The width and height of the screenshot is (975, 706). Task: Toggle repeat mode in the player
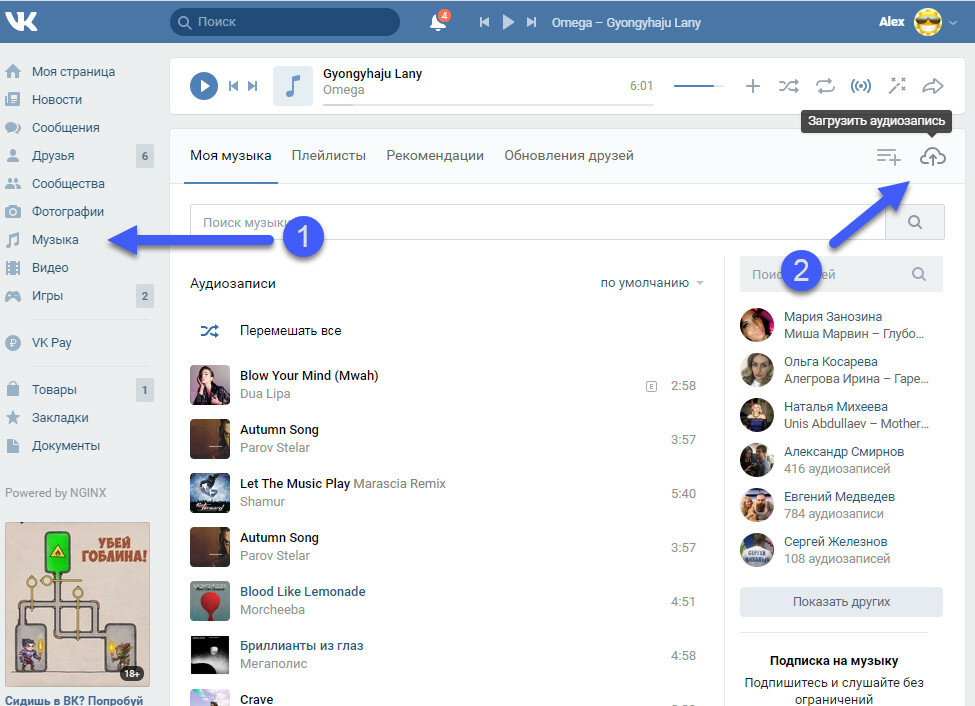click(825, 86)
